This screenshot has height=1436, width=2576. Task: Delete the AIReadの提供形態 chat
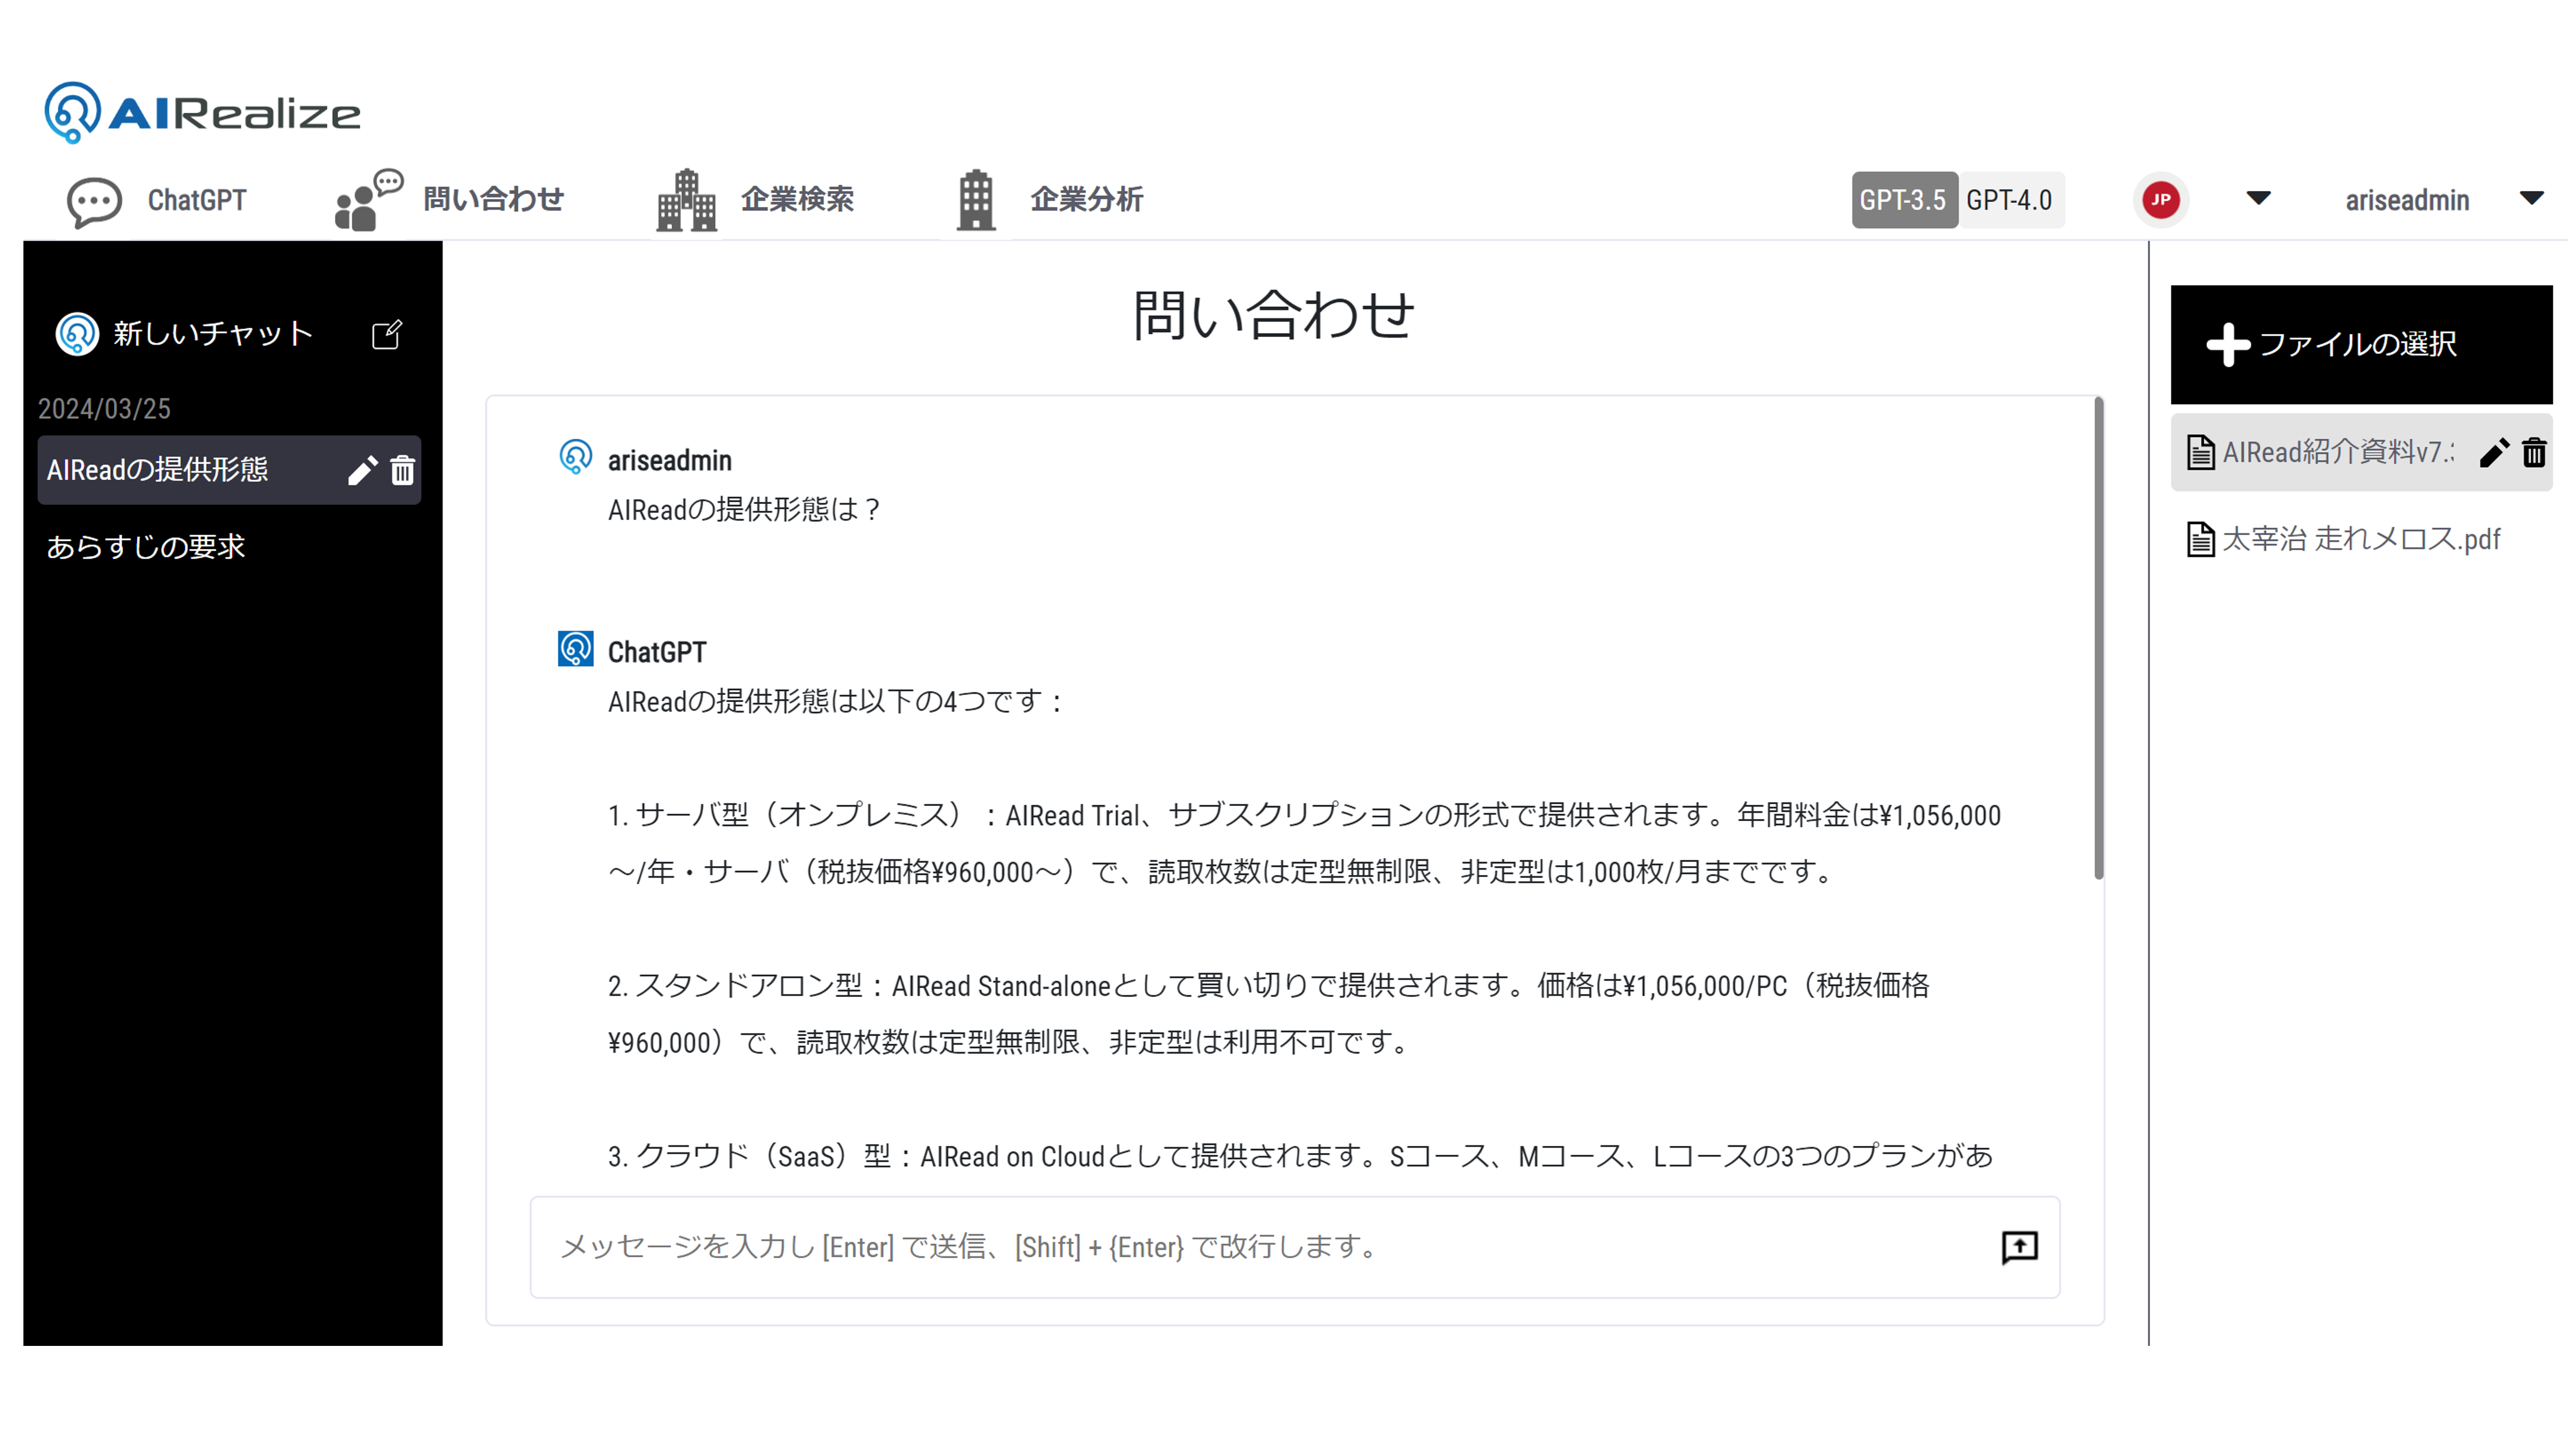point(402,470)
